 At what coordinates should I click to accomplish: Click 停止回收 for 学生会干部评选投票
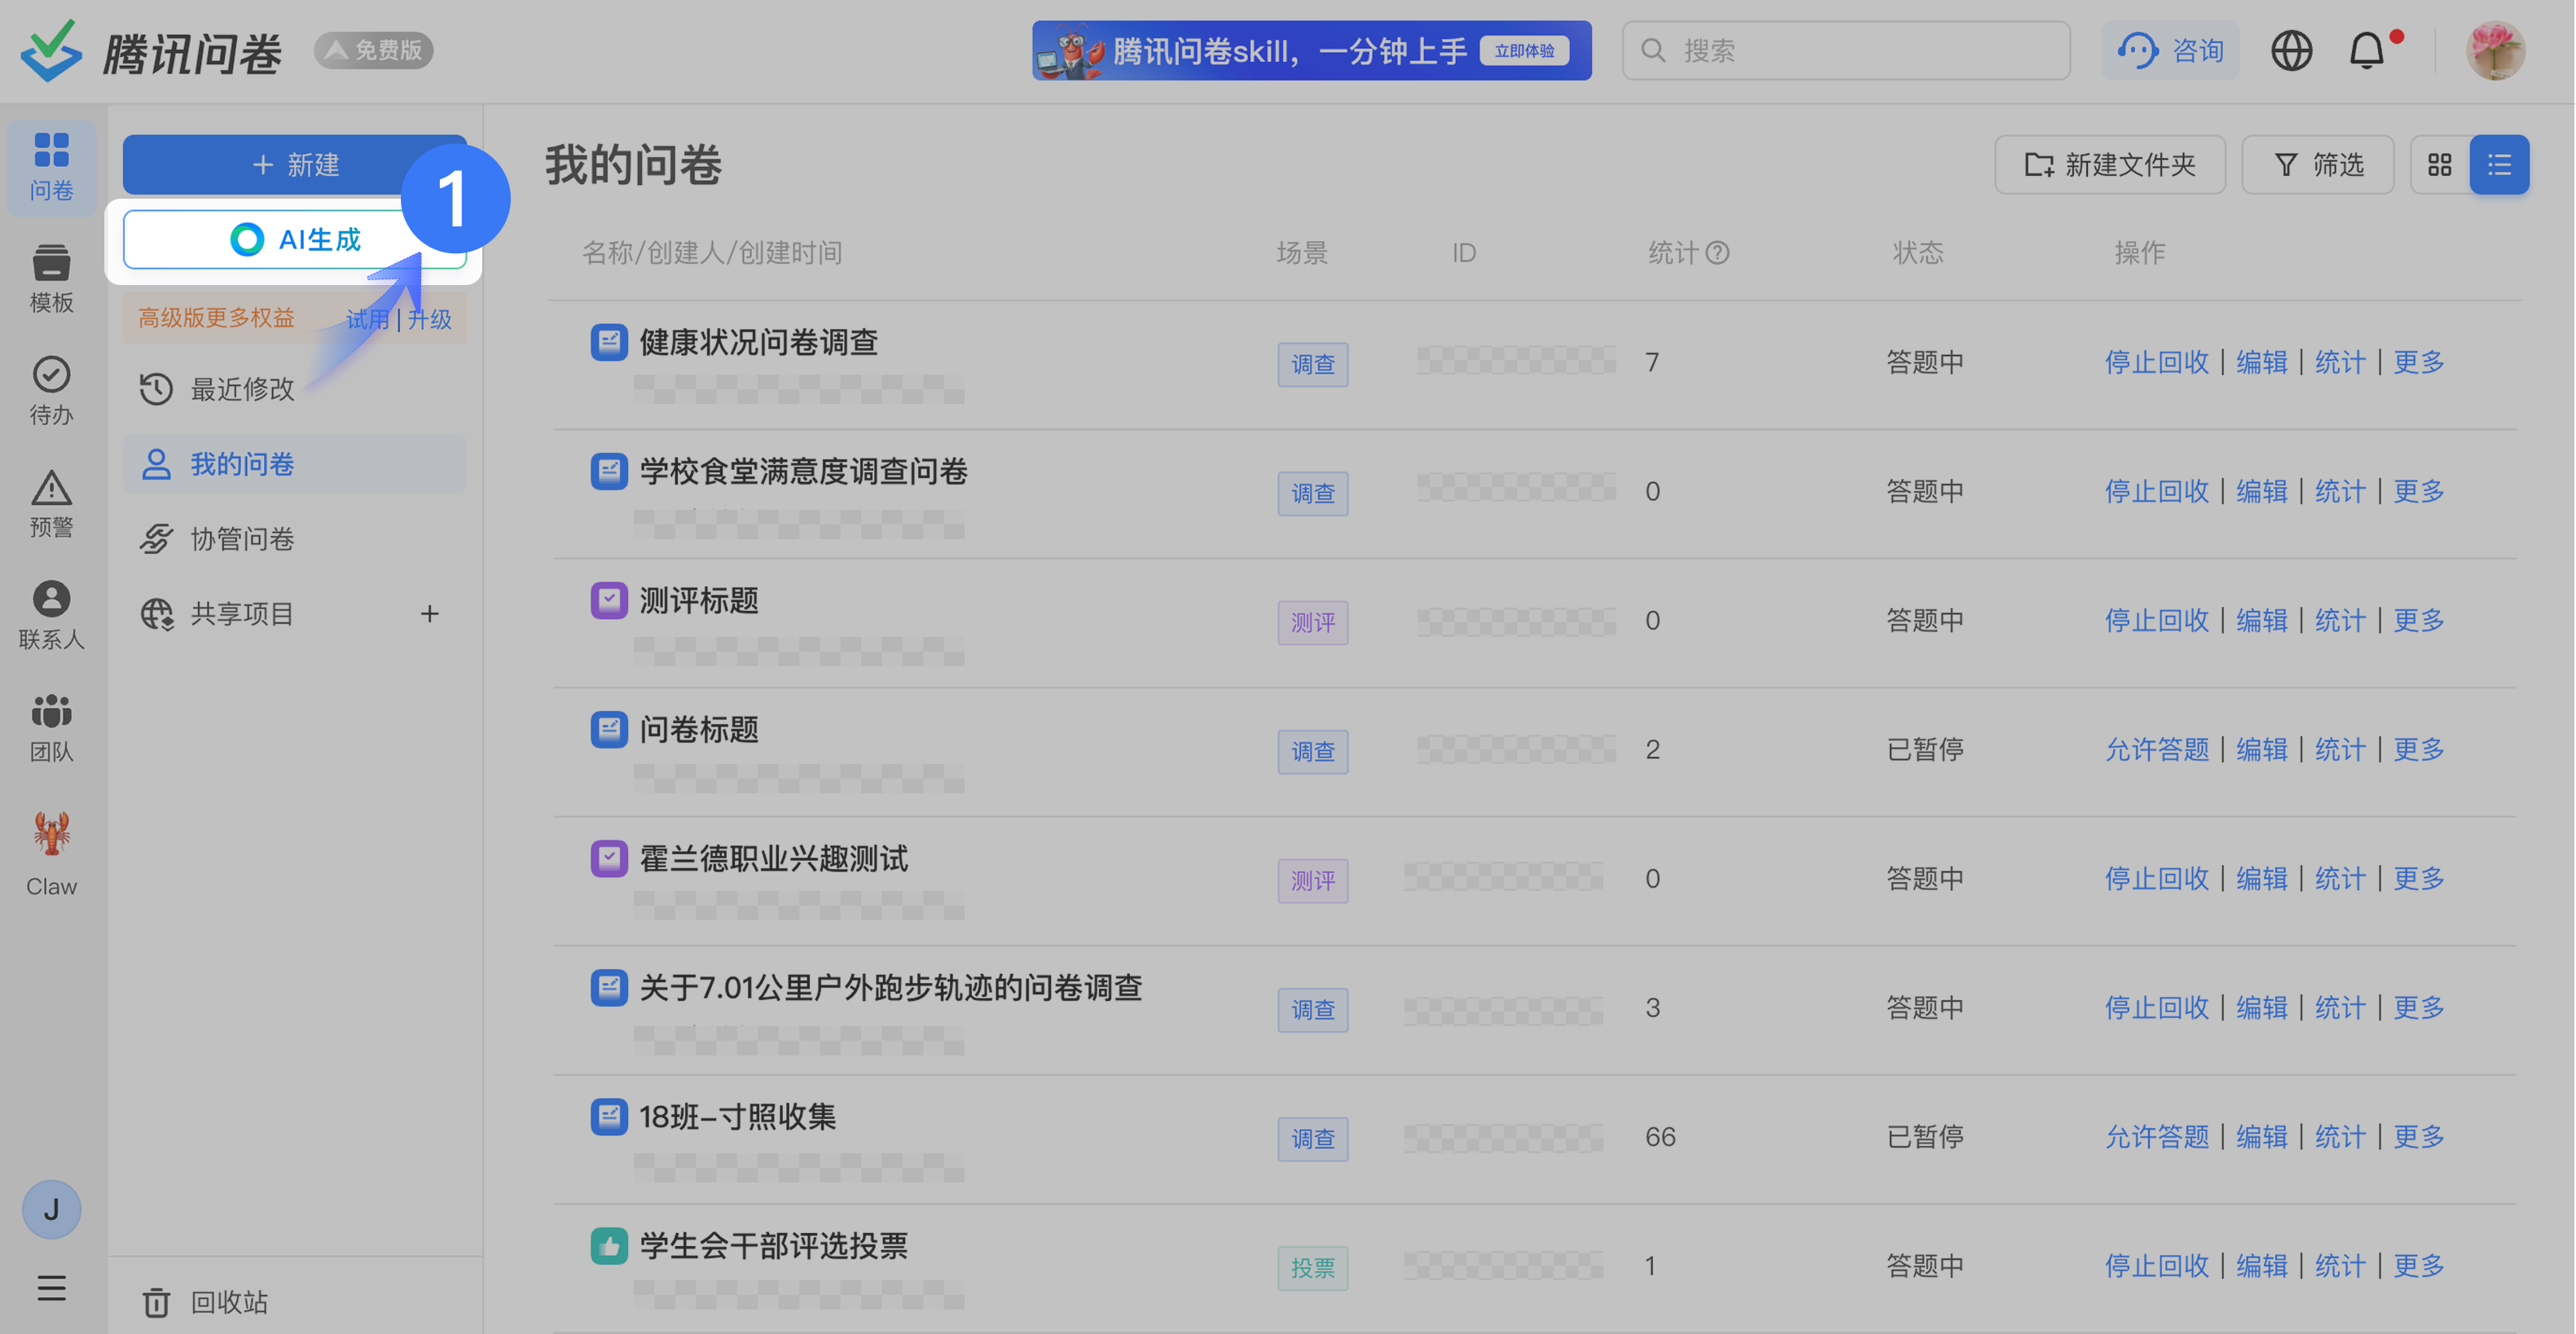(2156, 1265)
